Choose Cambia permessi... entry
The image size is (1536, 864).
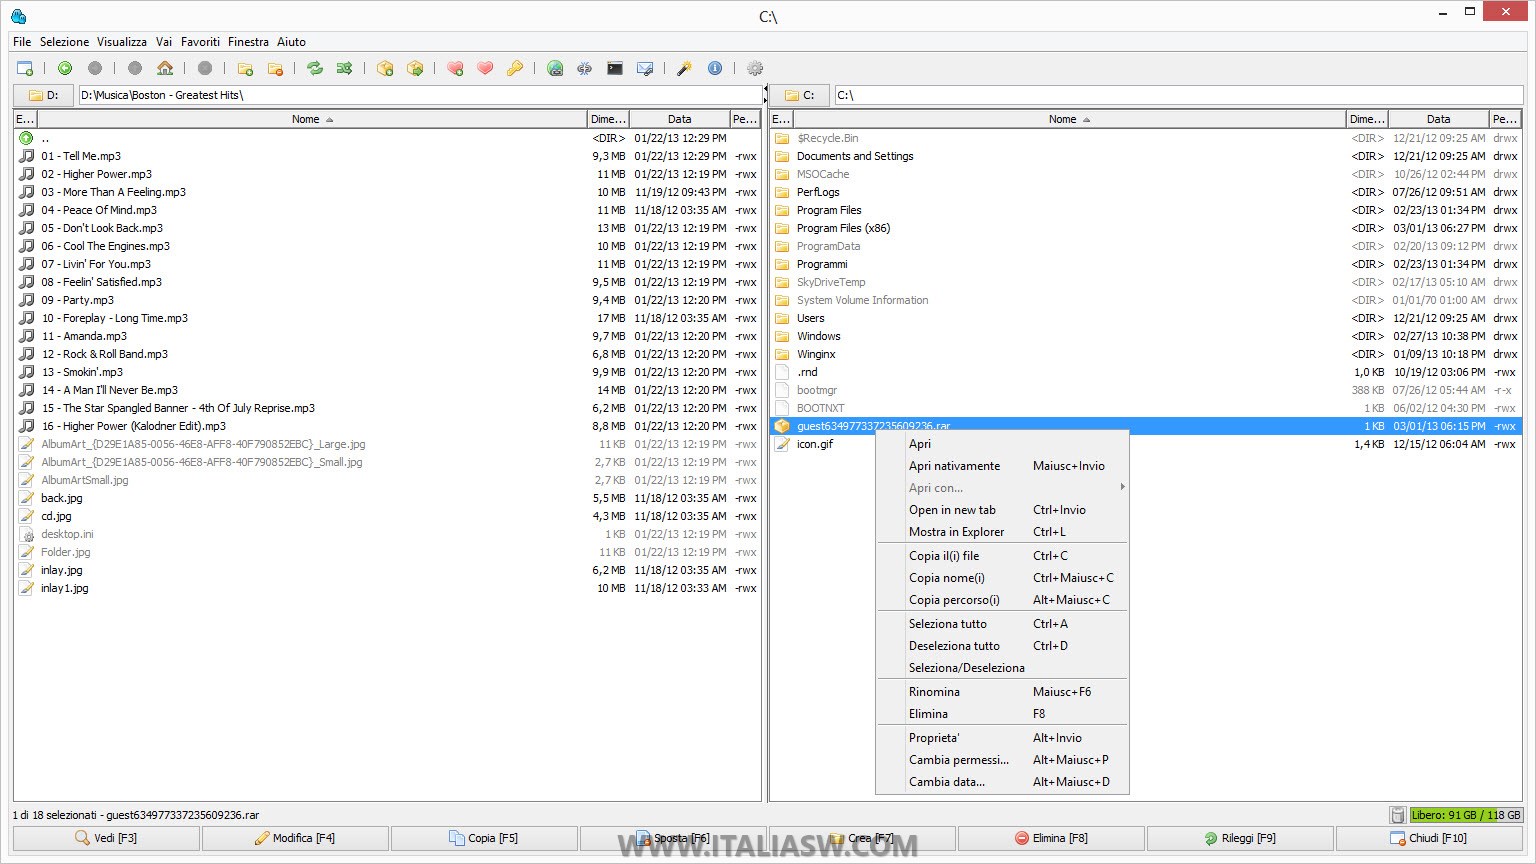(x=1002, y=760)
